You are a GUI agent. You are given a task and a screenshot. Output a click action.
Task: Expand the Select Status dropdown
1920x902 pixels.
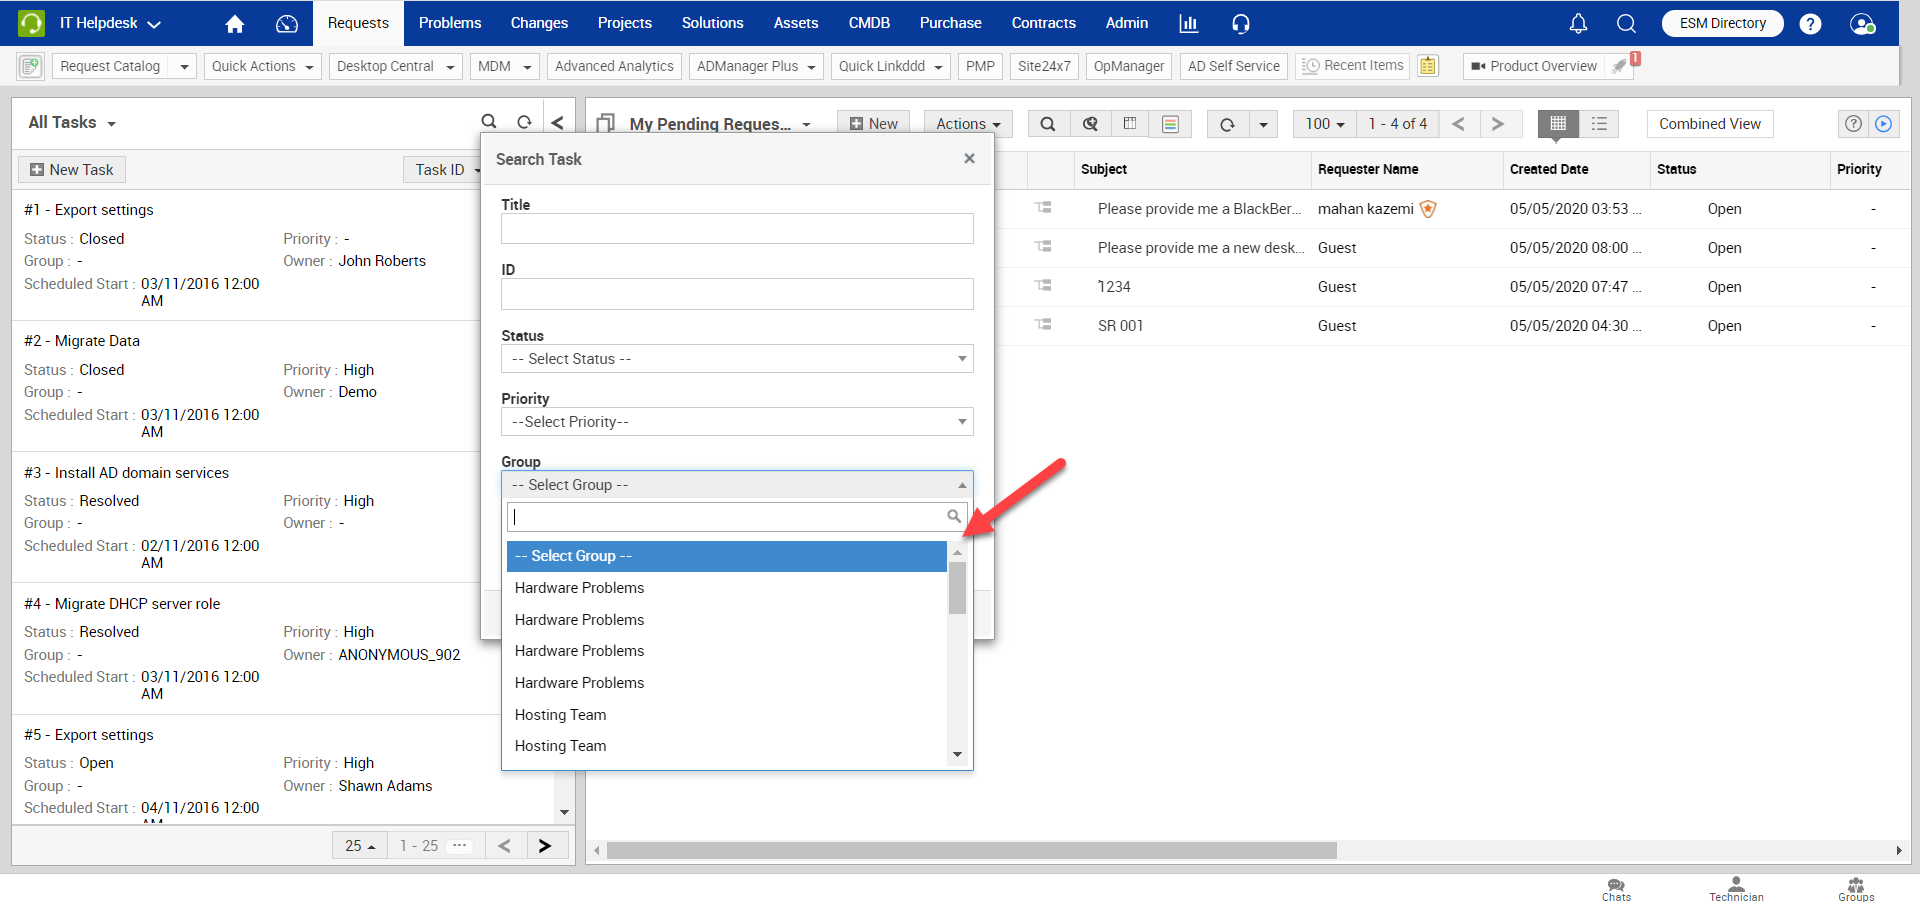coord(737,359)
